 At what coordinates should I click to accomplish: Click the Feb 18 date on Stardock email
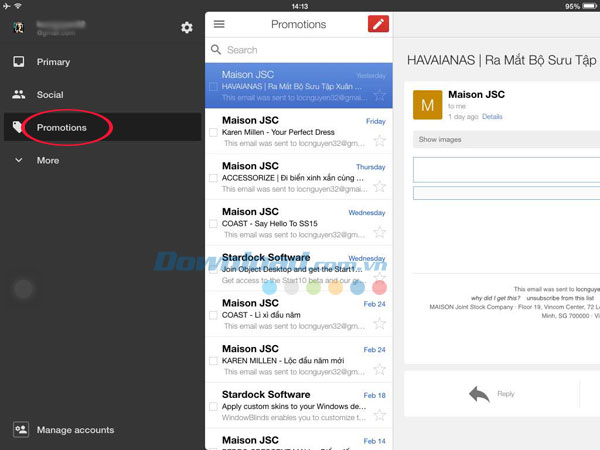374,395
